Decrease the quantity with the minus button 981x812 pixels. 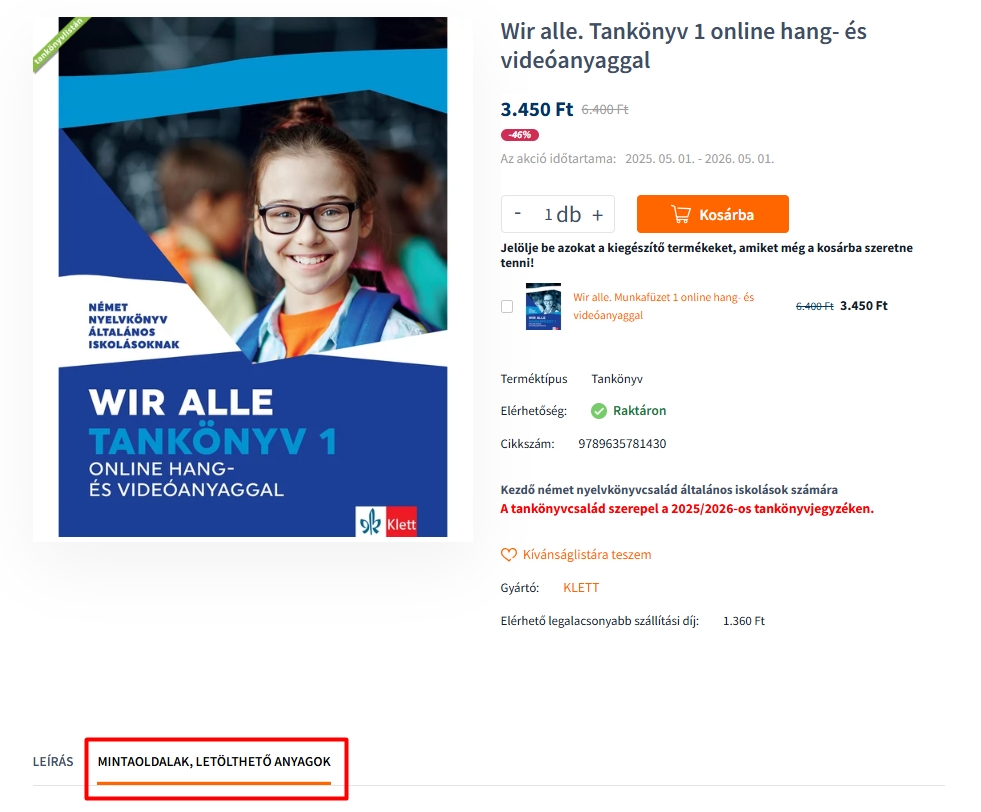(518, 213)
